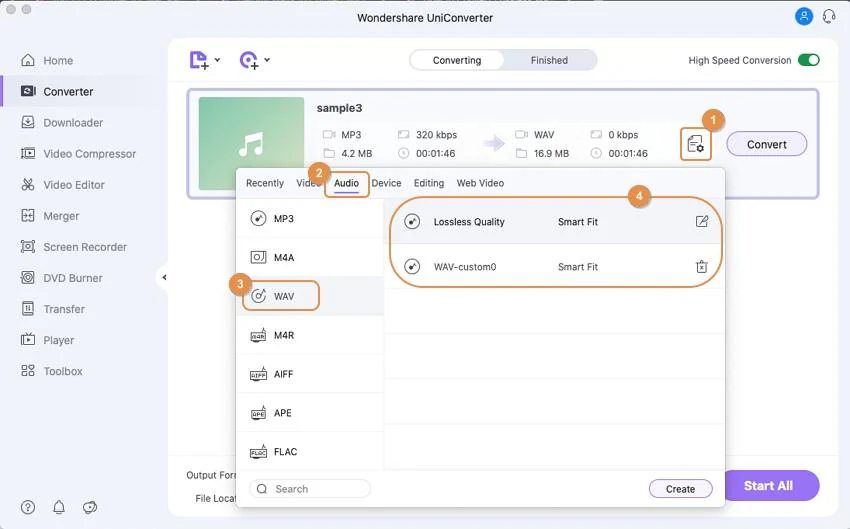Click the Convert button for sample3

[767, 144]
